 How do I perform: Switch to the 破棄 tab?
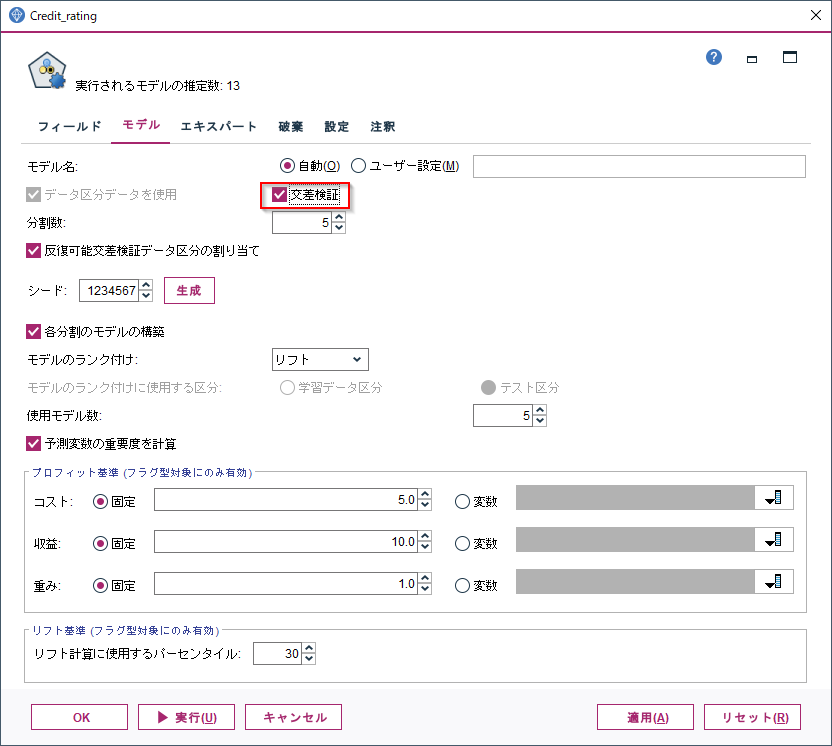291,126
